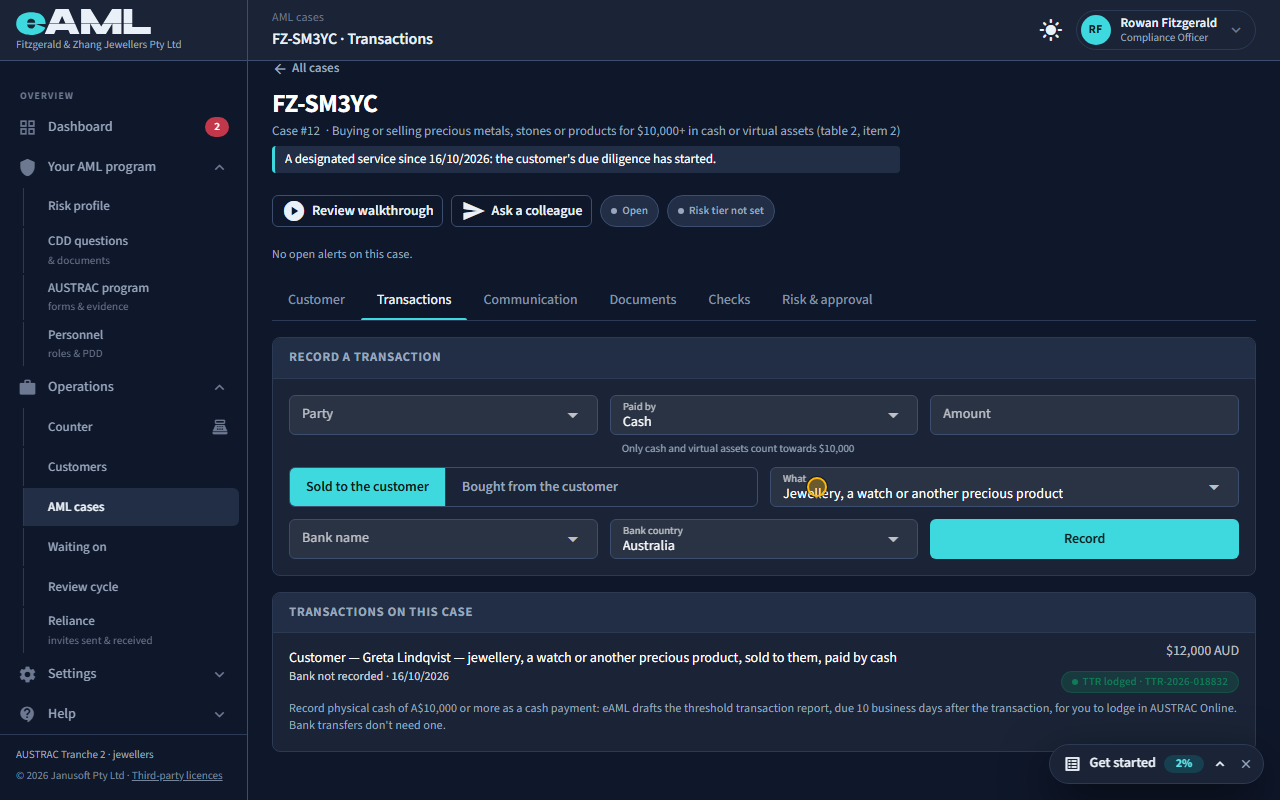Switch to the Customer tab
The image size is (1280, 800).
click(x=316, y=300)
